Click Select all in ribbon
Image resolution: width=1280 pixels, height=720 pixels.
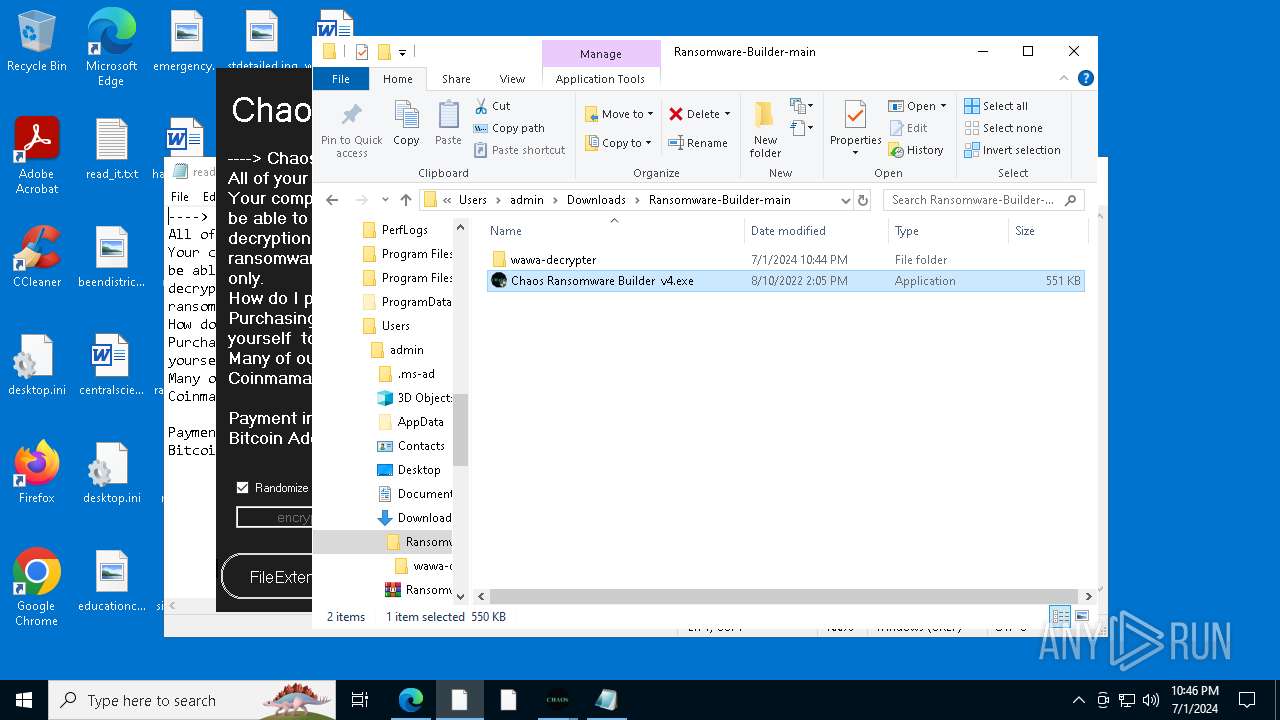(995, 106)
